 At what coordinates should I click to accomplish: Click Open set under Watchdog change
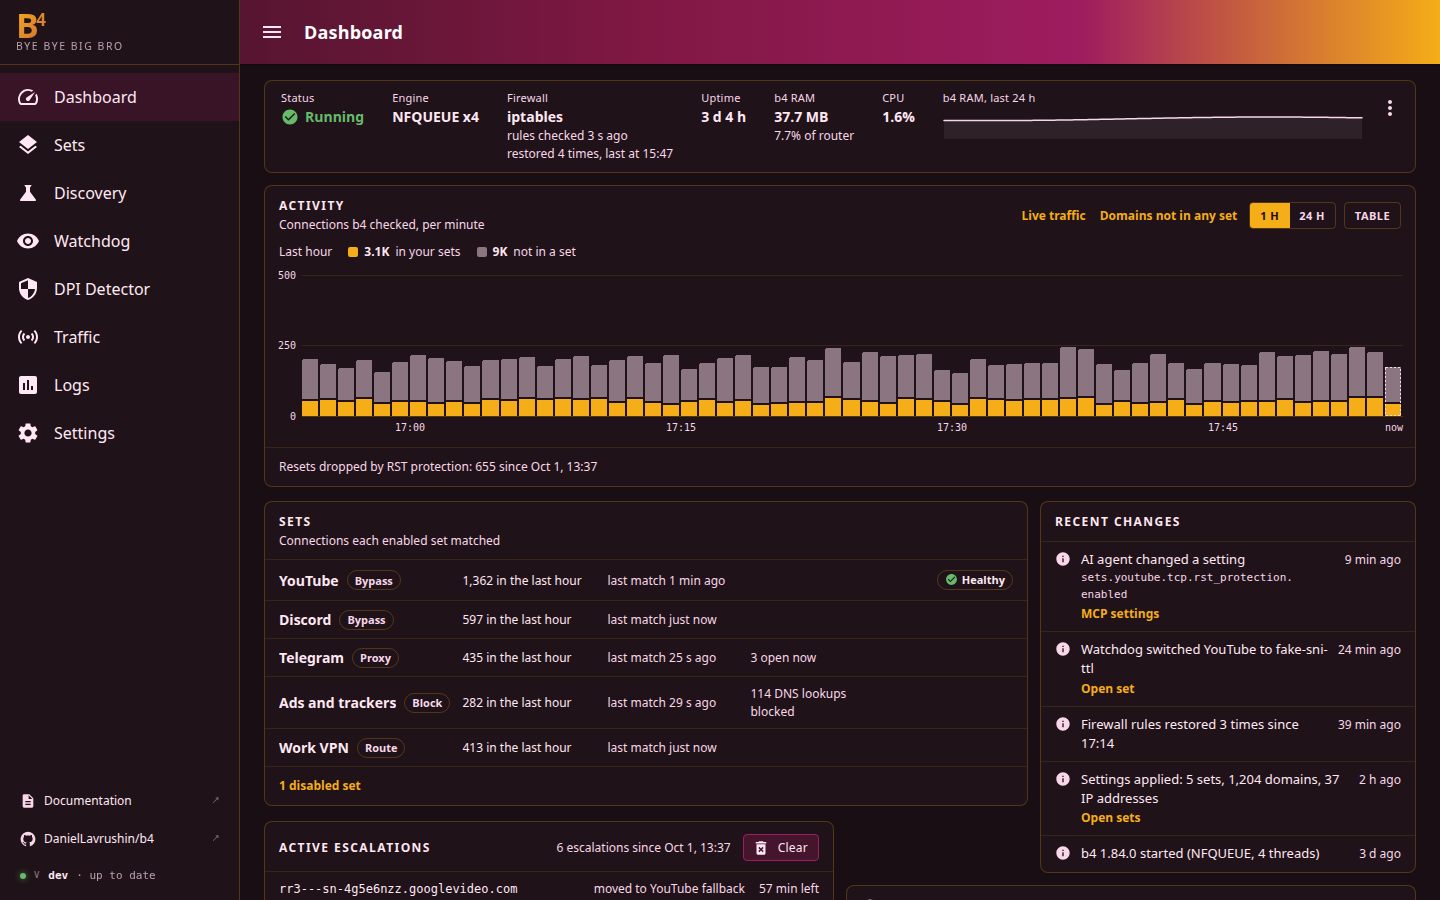tap(1107, 689)
